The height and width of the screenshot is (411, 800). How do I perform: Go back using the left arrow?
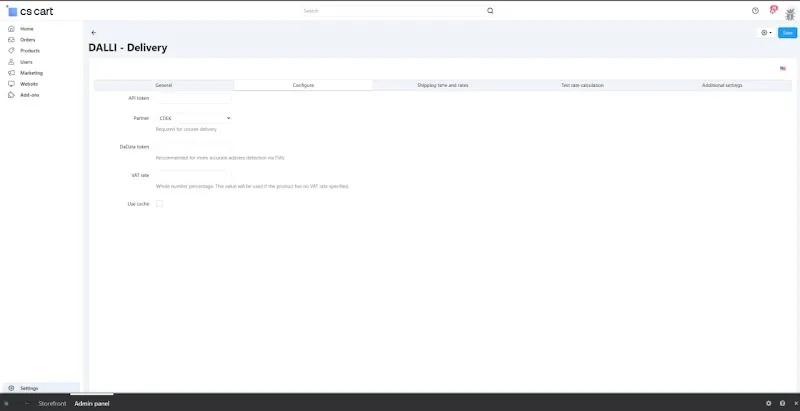[x=93, y=33]
